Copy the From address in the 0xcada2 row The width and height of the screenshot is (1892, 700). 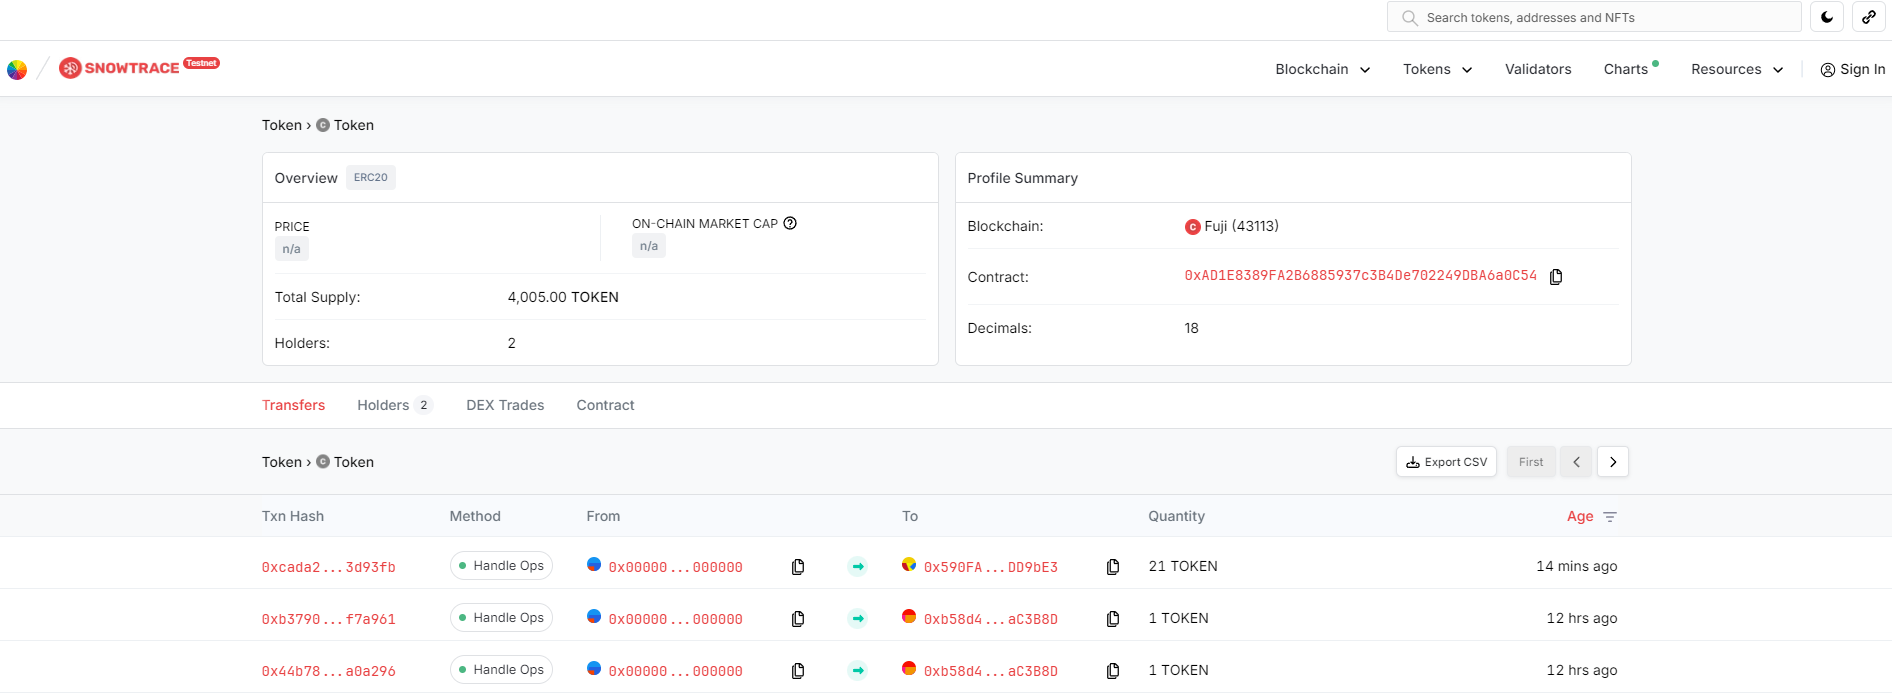798,567
